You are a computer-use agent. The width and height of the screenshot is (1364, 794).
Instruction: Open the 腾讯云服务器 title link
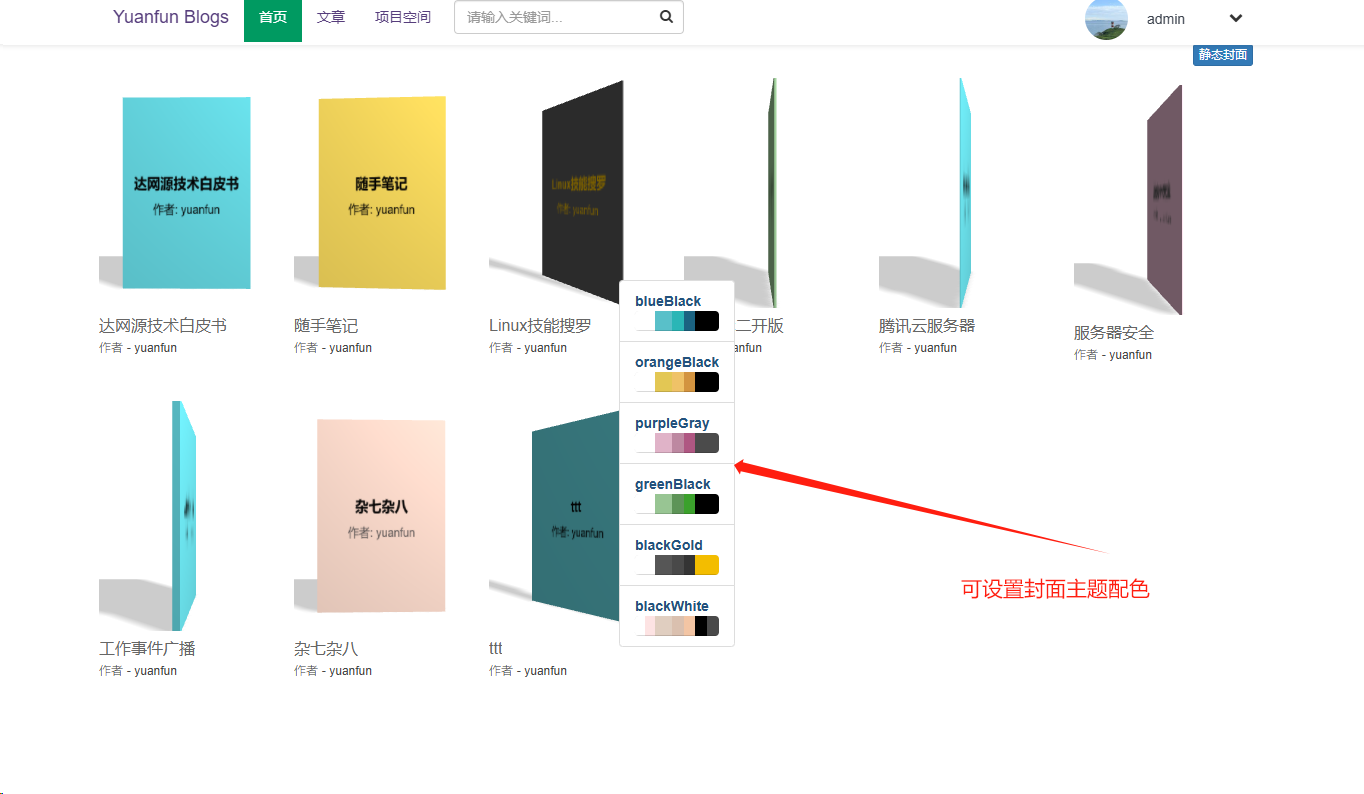(x=926, y=326)
